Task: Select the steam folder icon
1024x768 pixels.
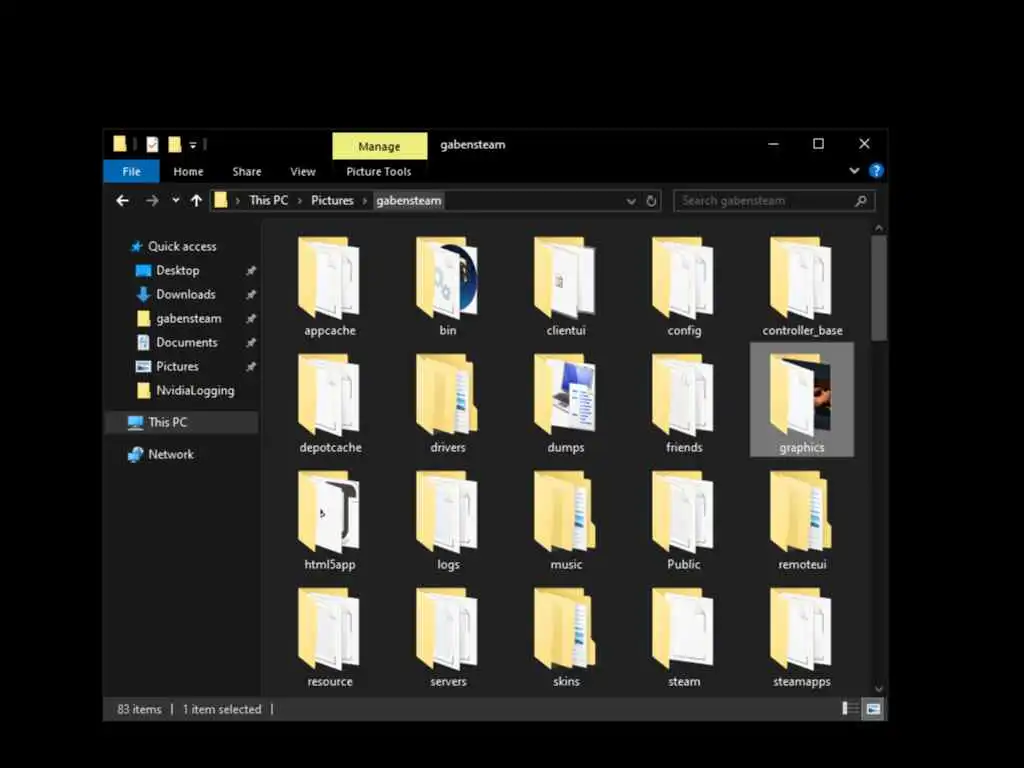Action: (x=683, y=629)
